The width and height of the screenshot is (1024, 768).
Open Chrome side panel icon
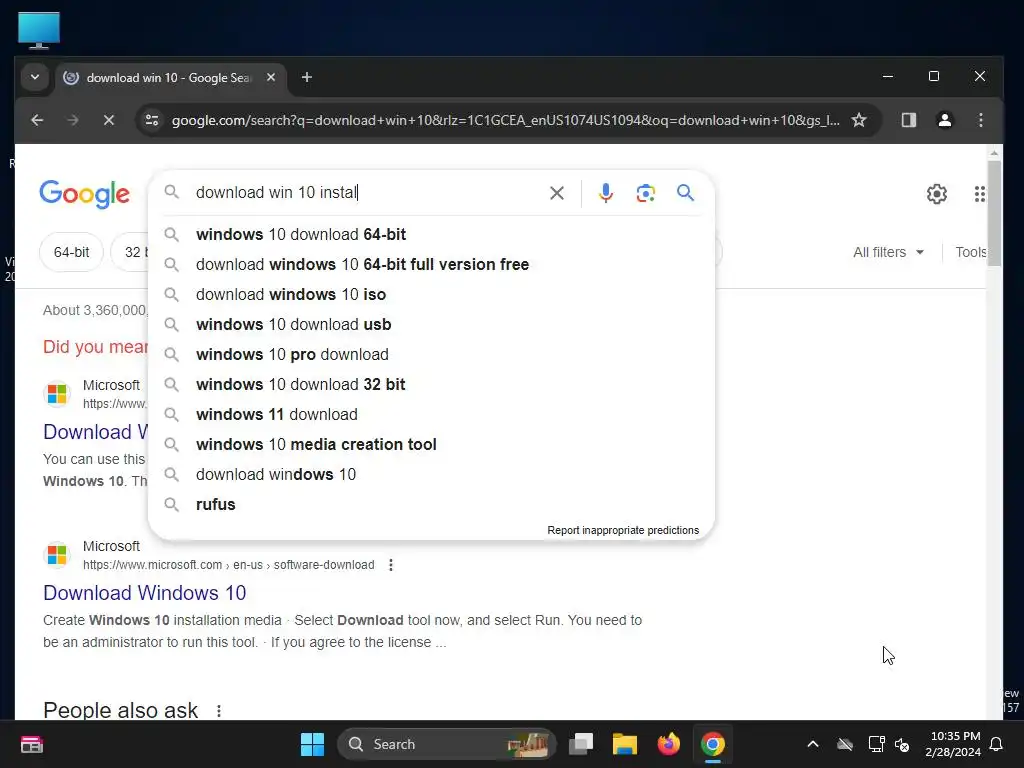[x=908, y=120]
